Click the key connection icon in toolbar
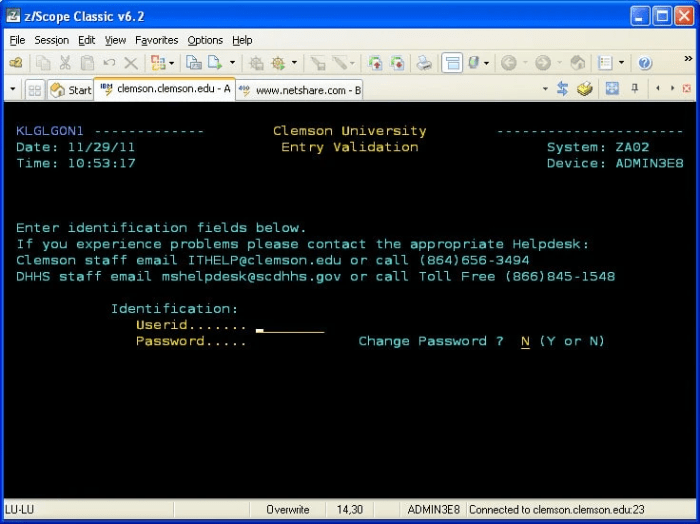The width and height of the screenshot is (700, 524). pos(16,63)
